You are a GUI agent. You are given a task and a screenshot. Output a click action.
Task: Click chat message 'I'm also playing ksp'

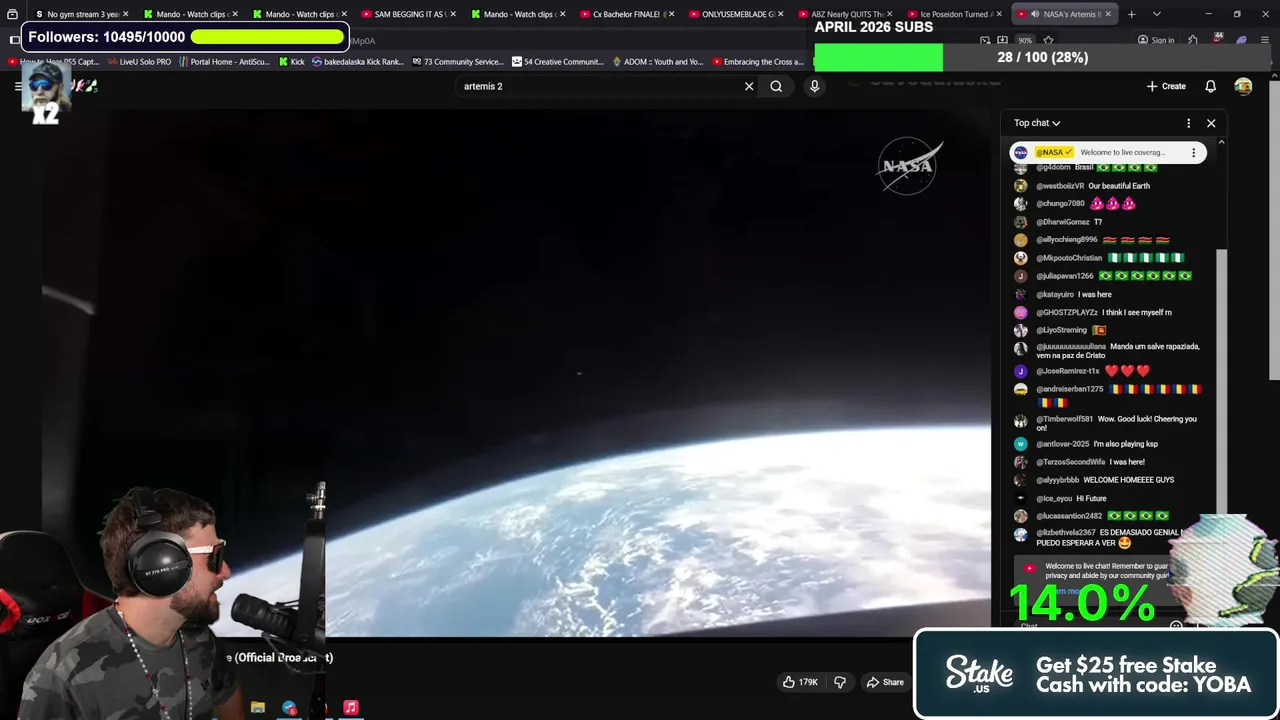coord(1125,444)
